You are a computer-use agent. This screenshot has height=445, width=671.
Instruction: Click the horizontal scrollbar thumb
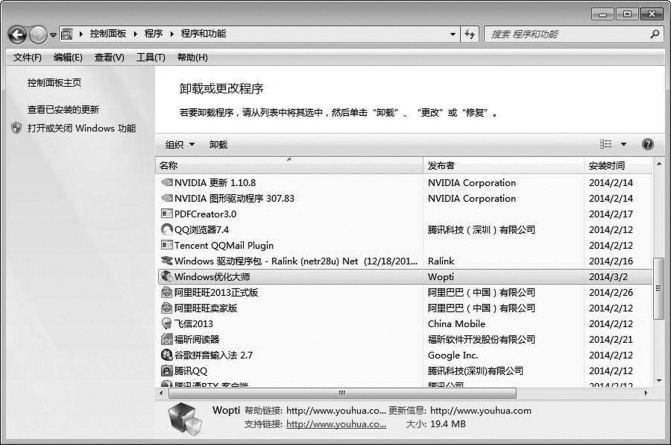pos(342,393)
